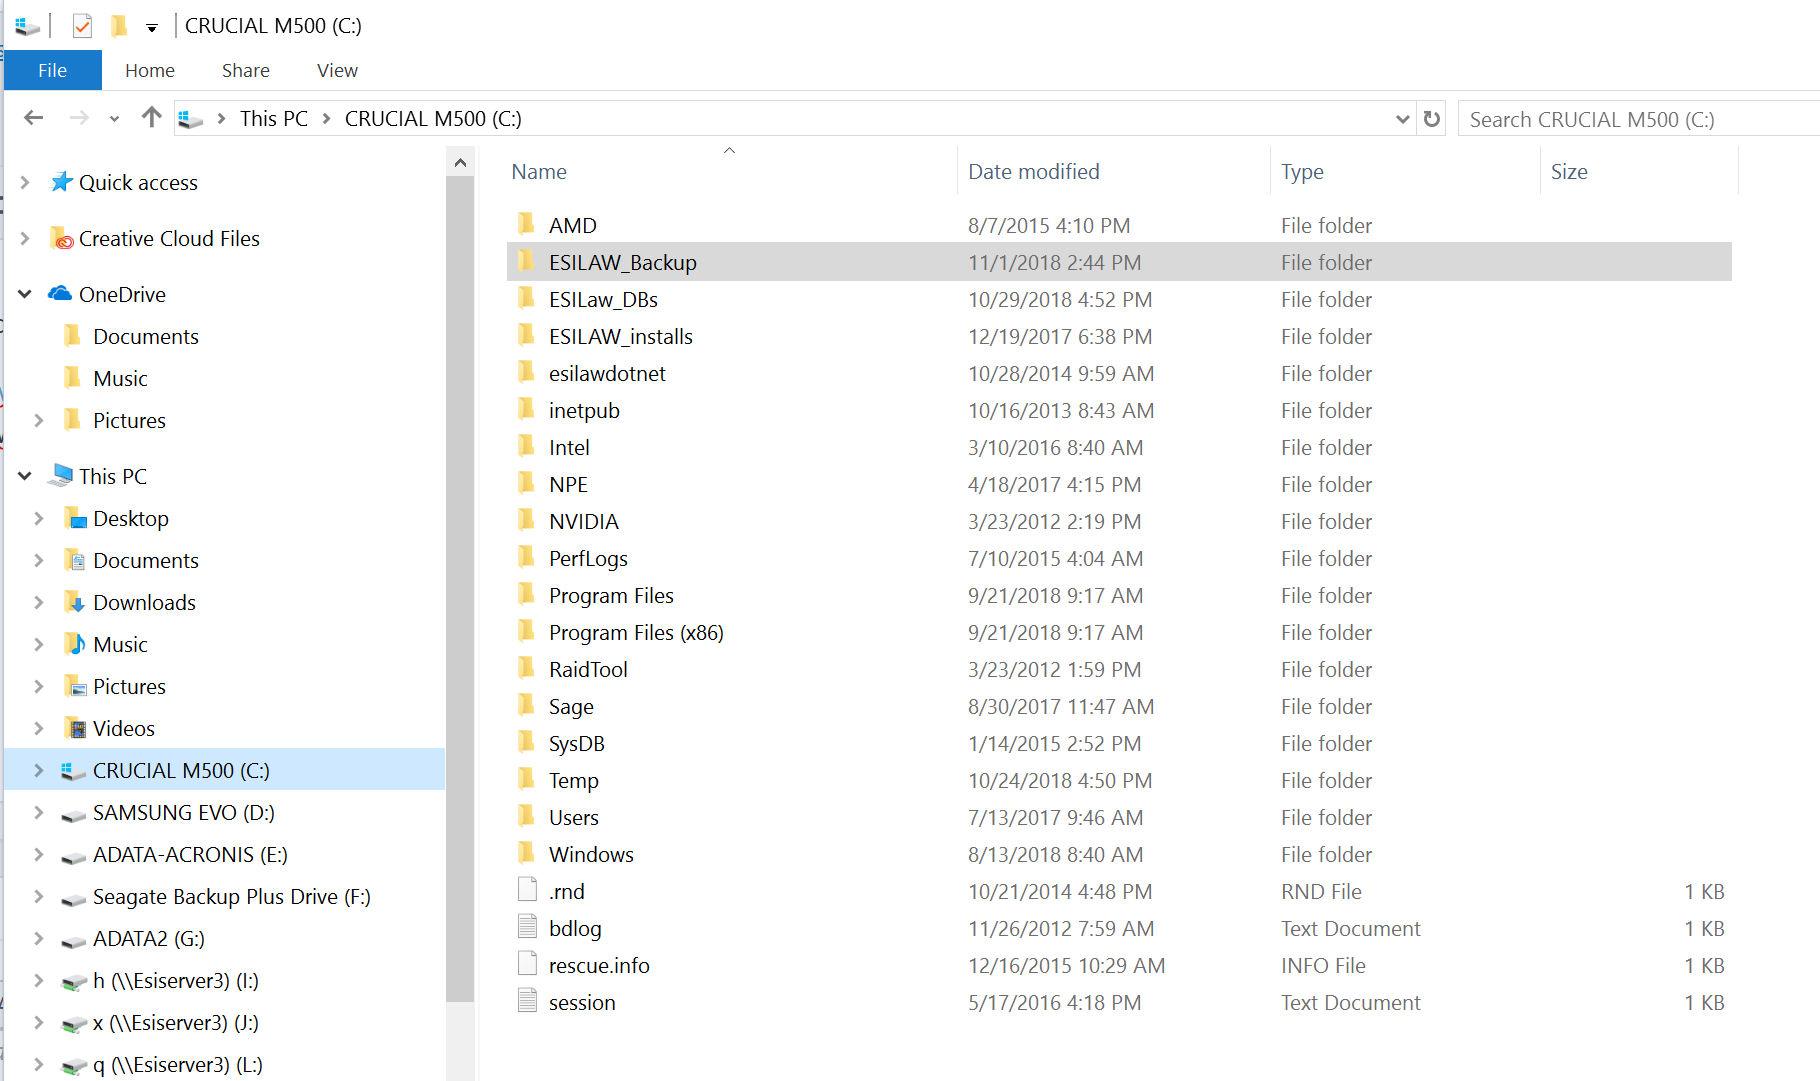
Task: Collapse the OneDrive tree node
Action: tap(25, 294)
